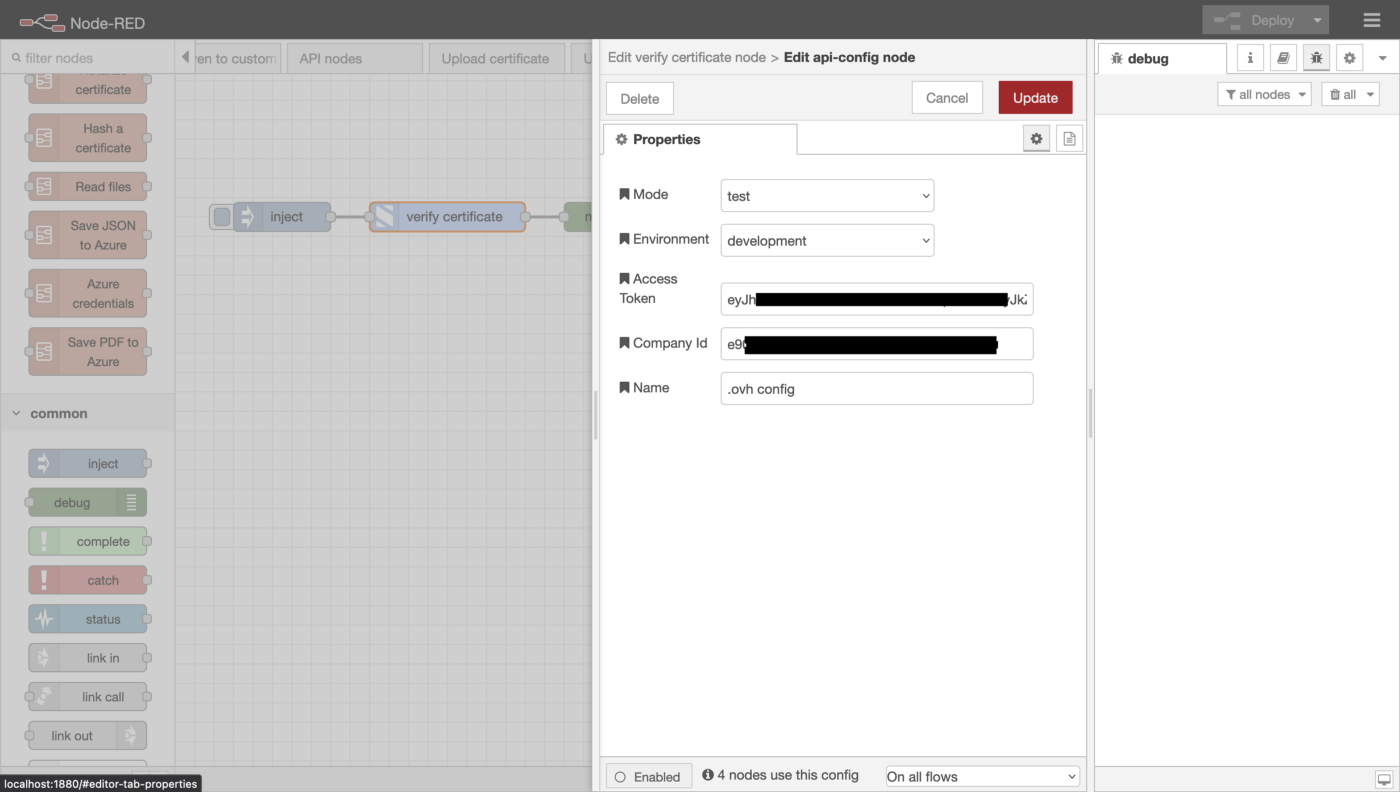Open the help book sidebar icon

point(1283,58)
